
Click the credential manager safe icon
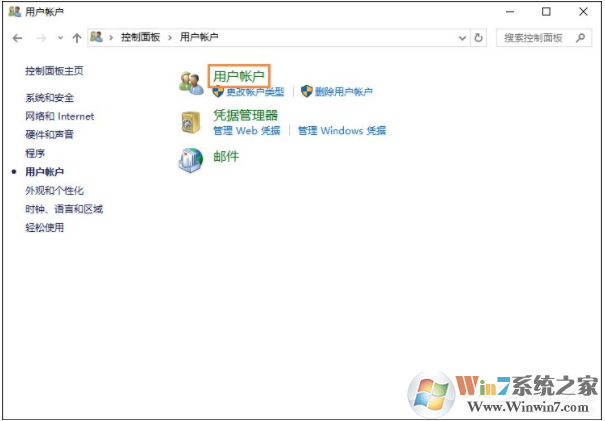(x=191, y=122)
